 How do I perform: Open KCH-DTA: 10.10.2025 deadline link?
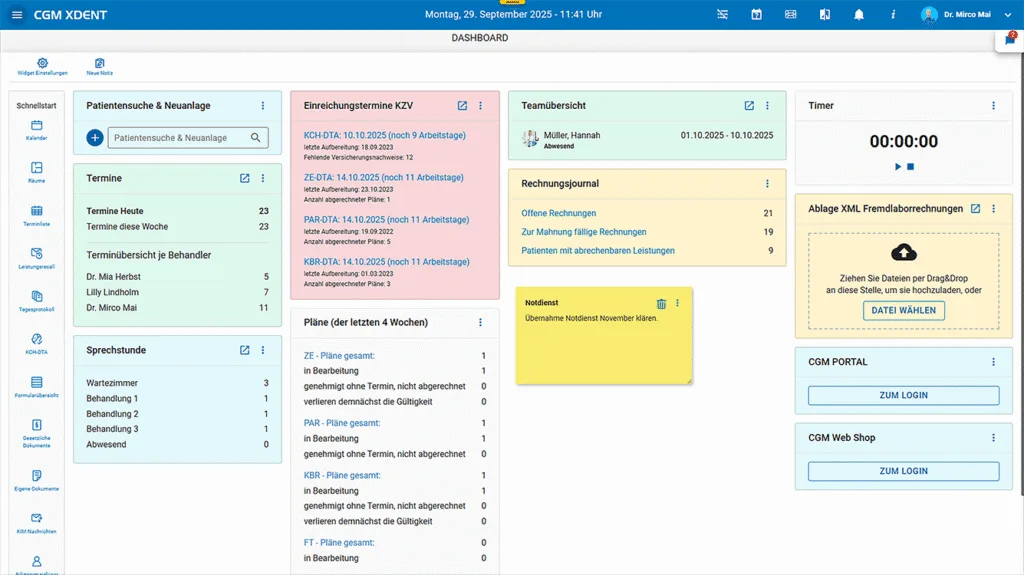click(x=384, y=135)
